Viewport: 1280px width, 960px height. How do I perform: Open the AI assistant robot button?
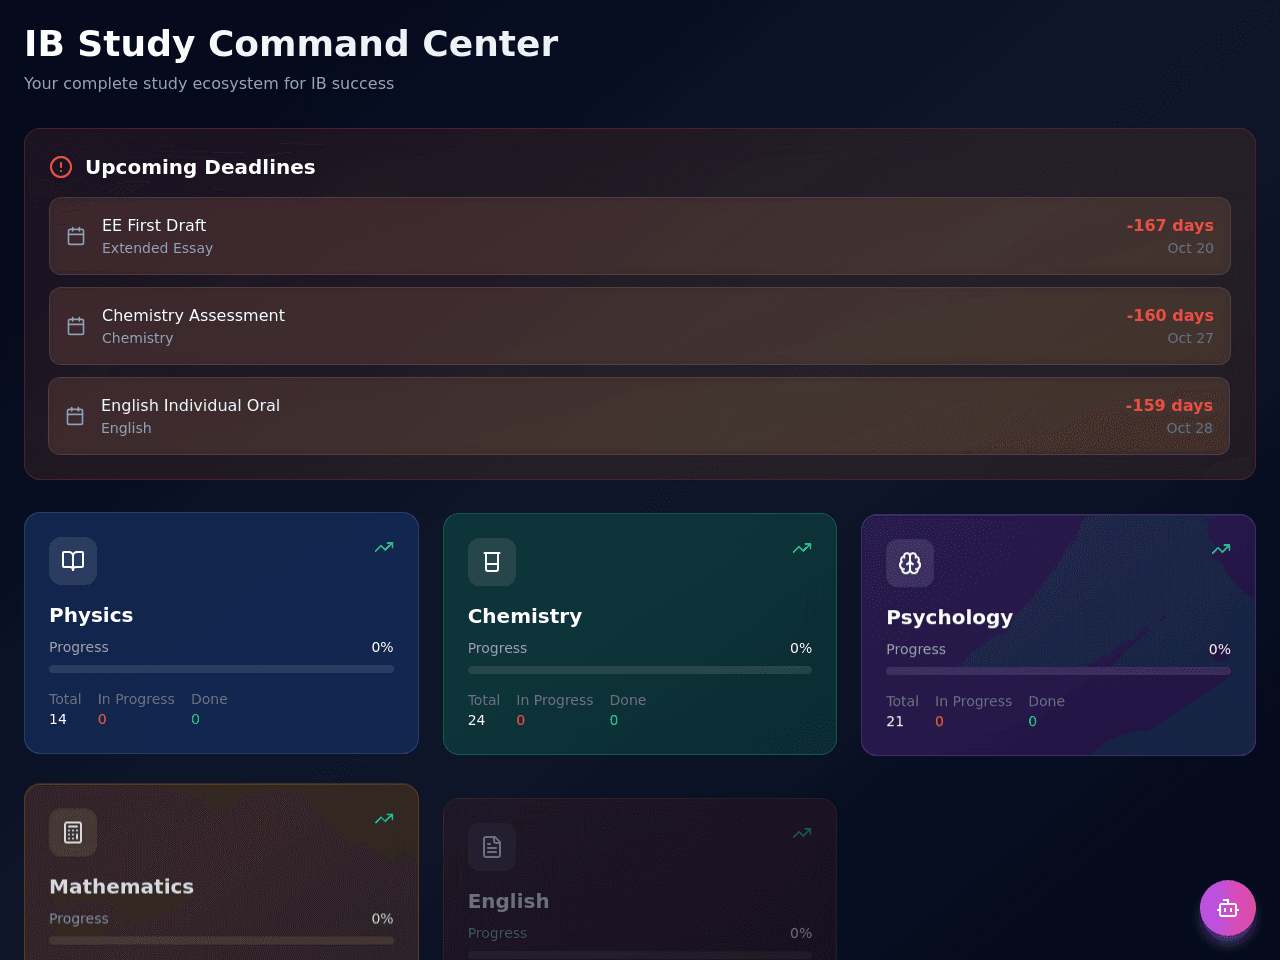click(x=1228, y=908)
